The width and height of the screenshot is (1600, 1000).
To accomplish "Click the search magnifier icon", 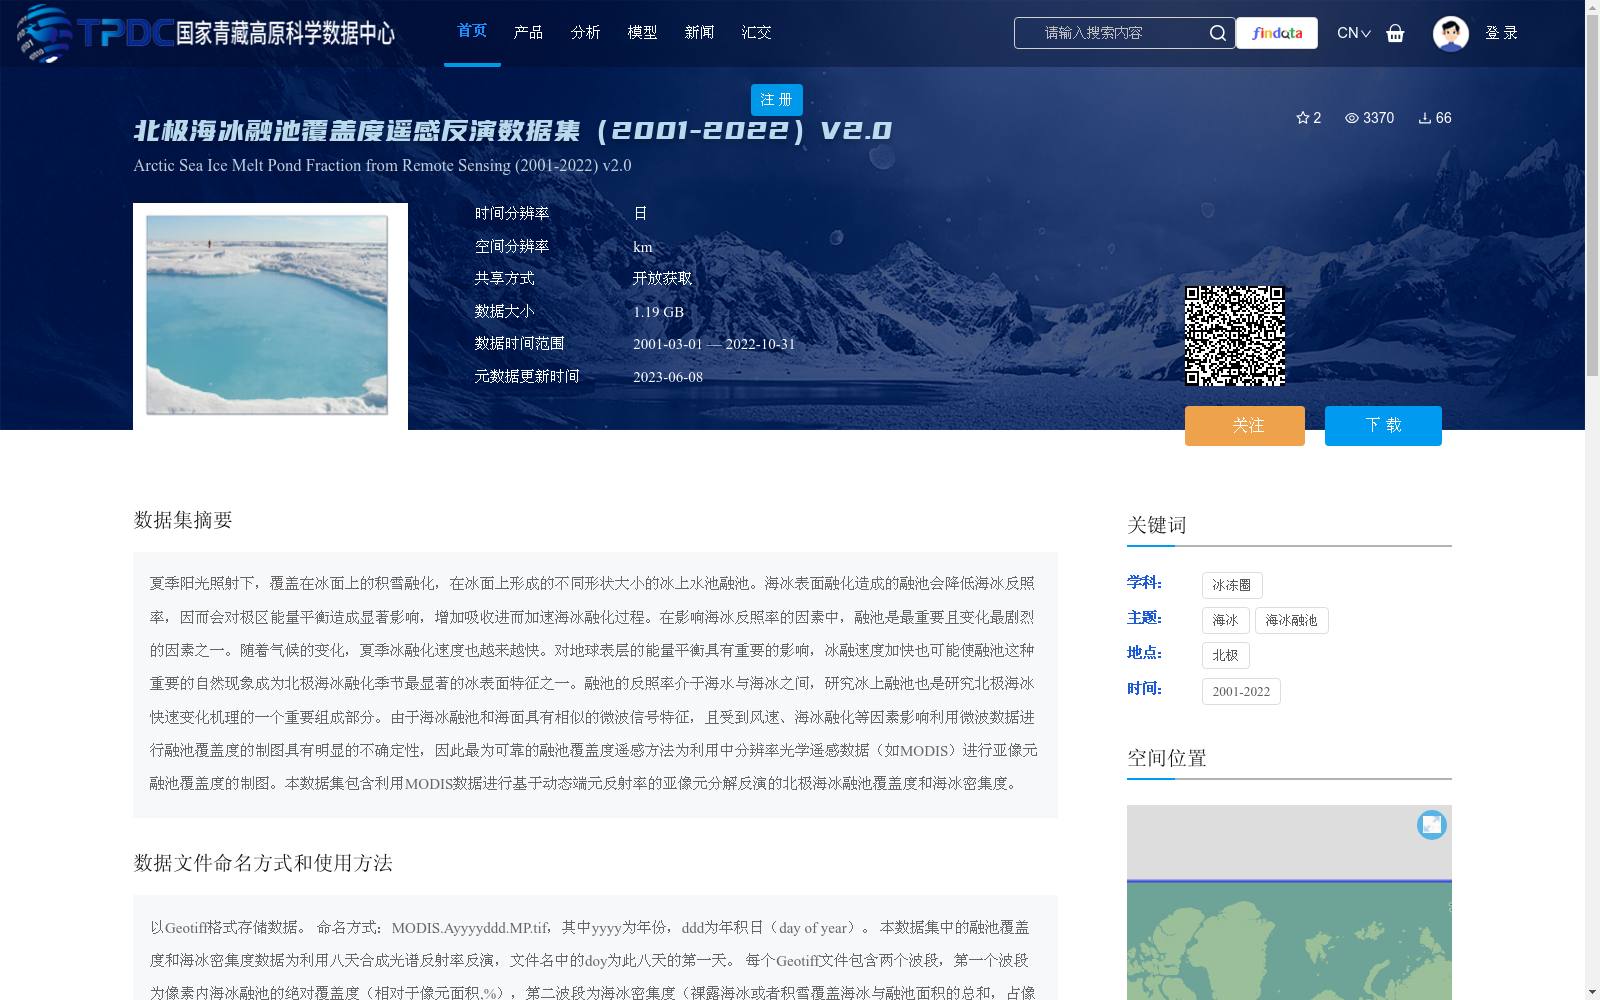I will (1217, 33).
